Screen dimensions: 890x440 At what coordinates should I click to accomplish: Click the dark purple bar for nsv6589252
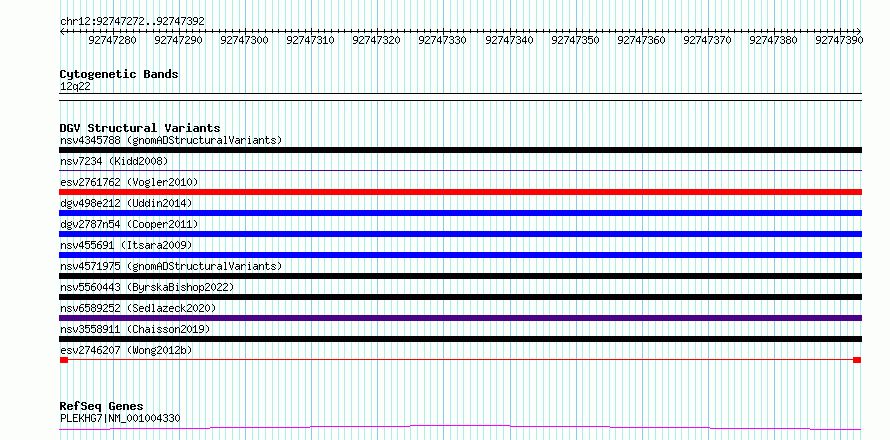[x=460, y=318]
